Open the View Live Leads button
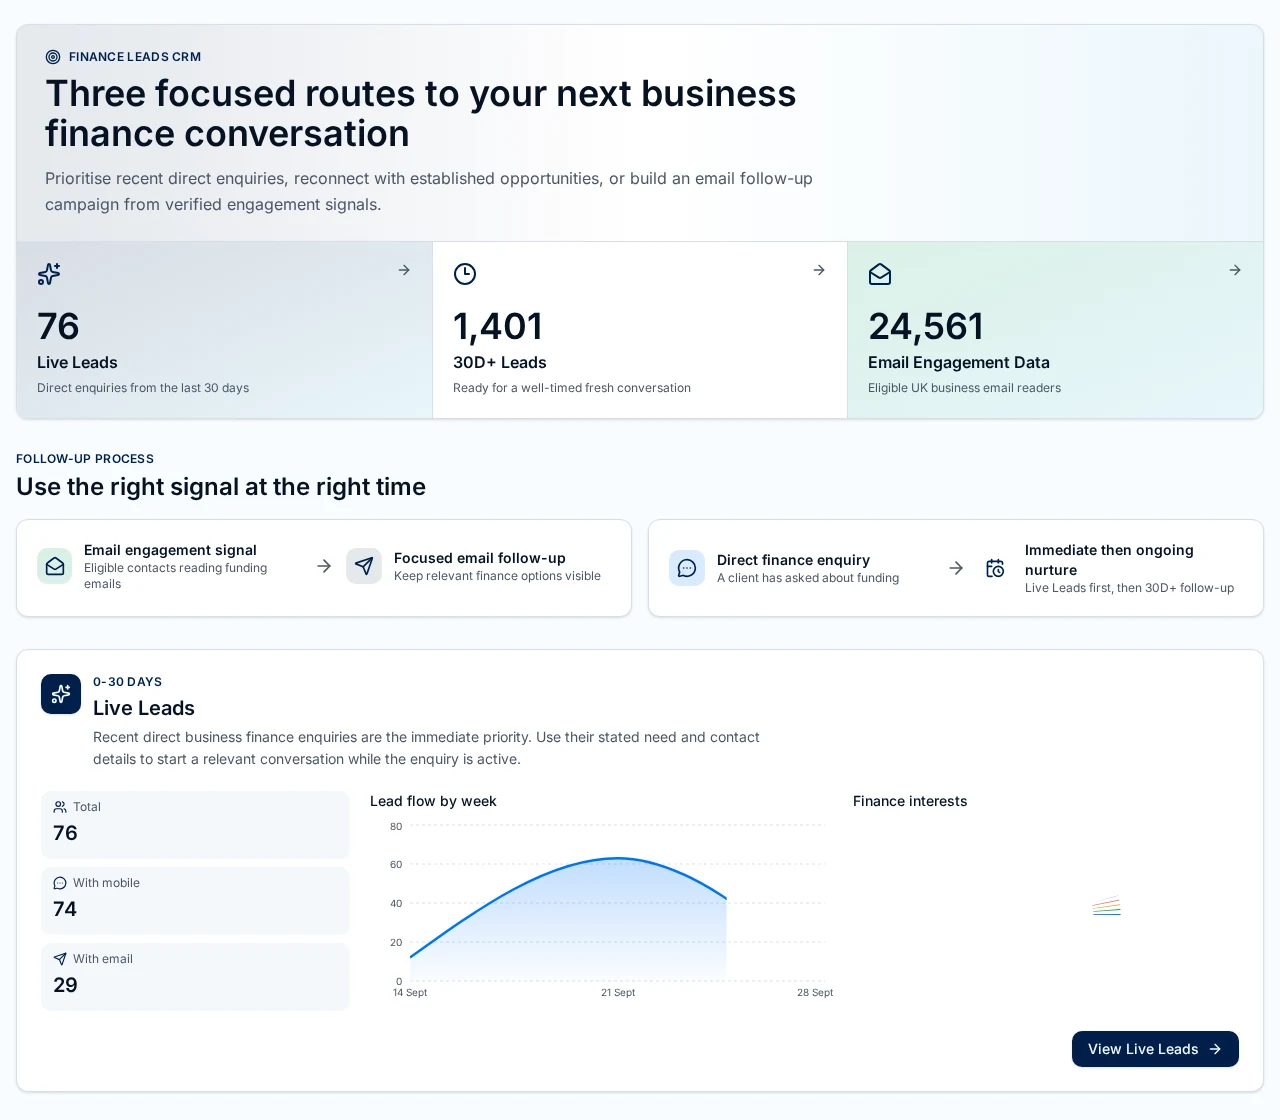 (1155, 1049)
